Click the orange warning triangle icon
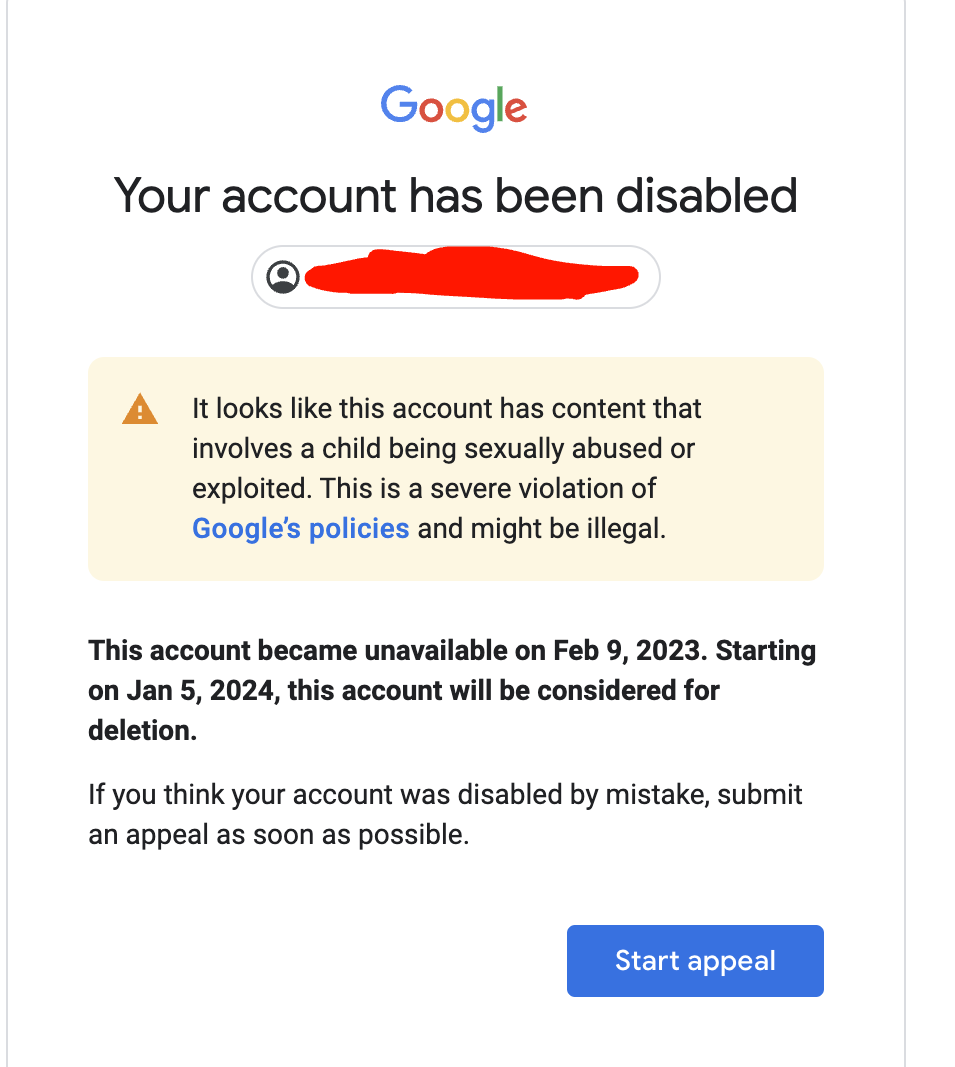The width and height of the screenshot is (955, 1067). coord(140,409)
